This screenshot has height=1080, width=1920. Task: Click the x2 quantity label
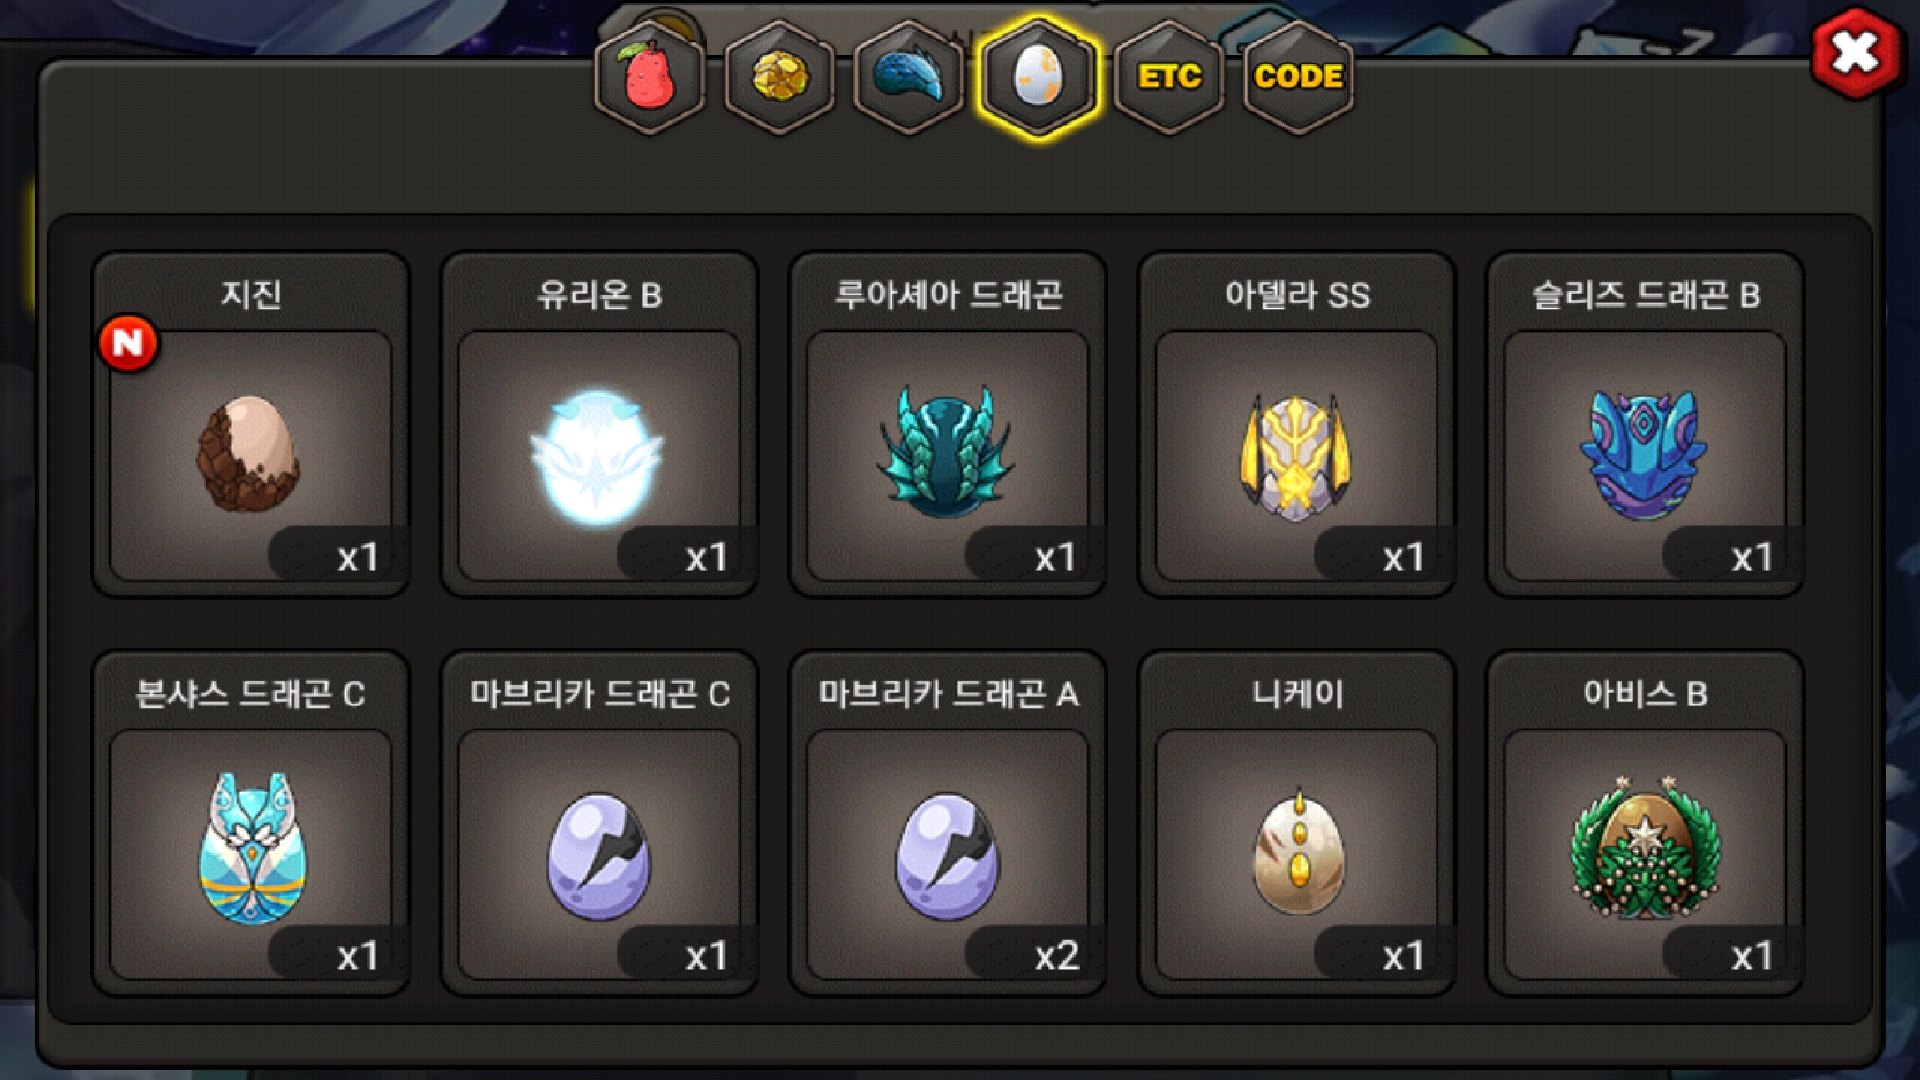(1057, 956)
